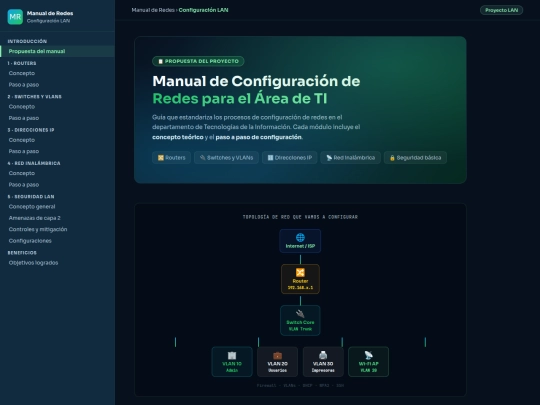This screenshot has width=540, height=405.
Task: Select the Switches y VLANs chip
Action: pyautogui.click(x=226, y=158)
